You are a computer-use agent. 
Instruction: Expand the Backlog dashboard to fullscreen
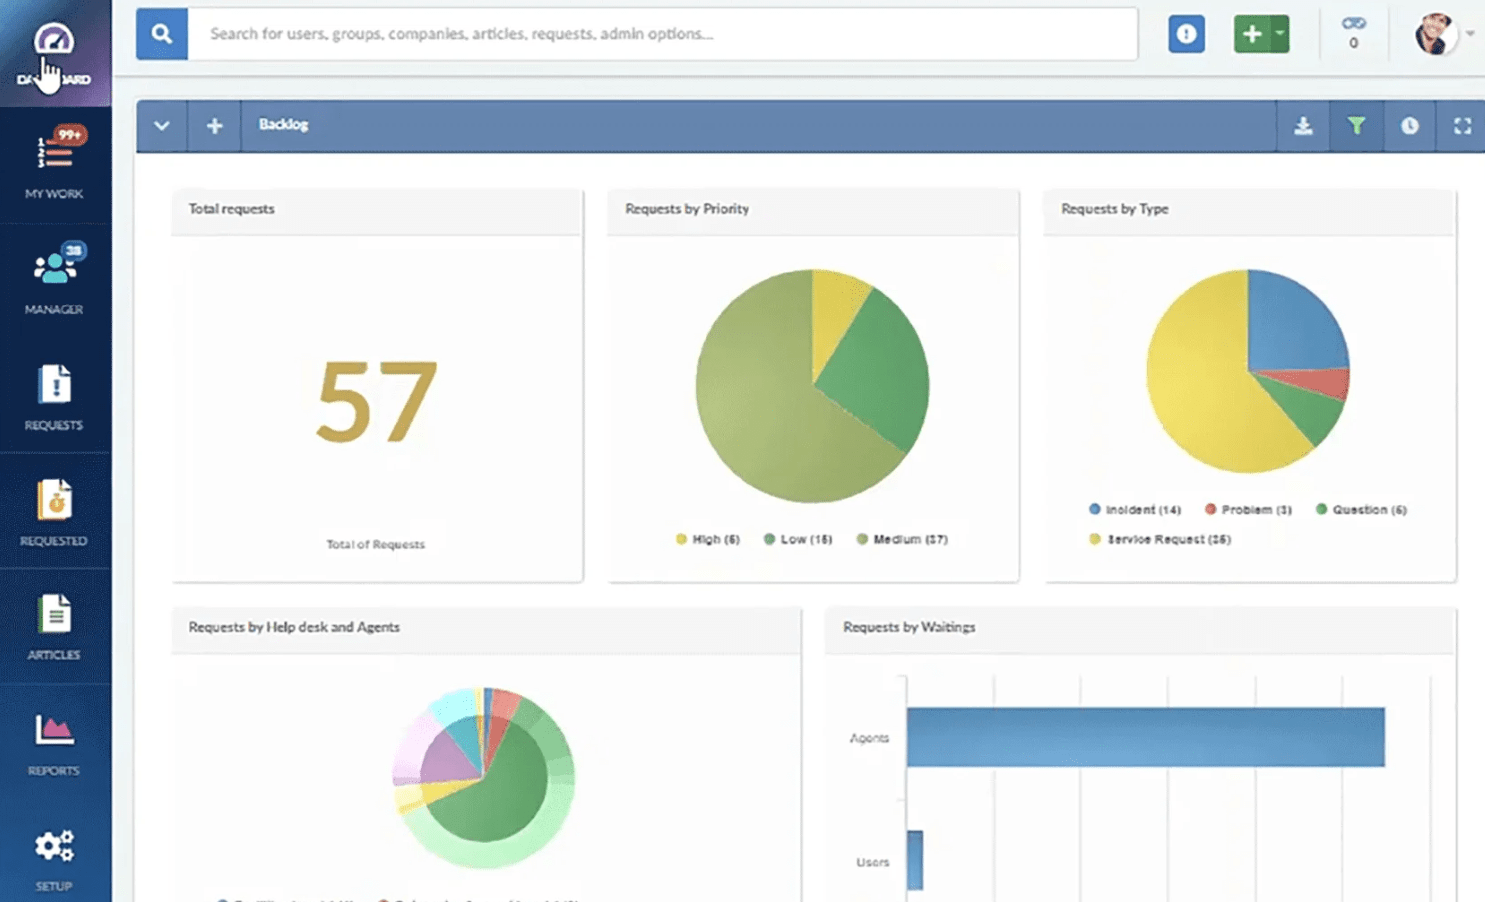click(x=1462, y=125)
